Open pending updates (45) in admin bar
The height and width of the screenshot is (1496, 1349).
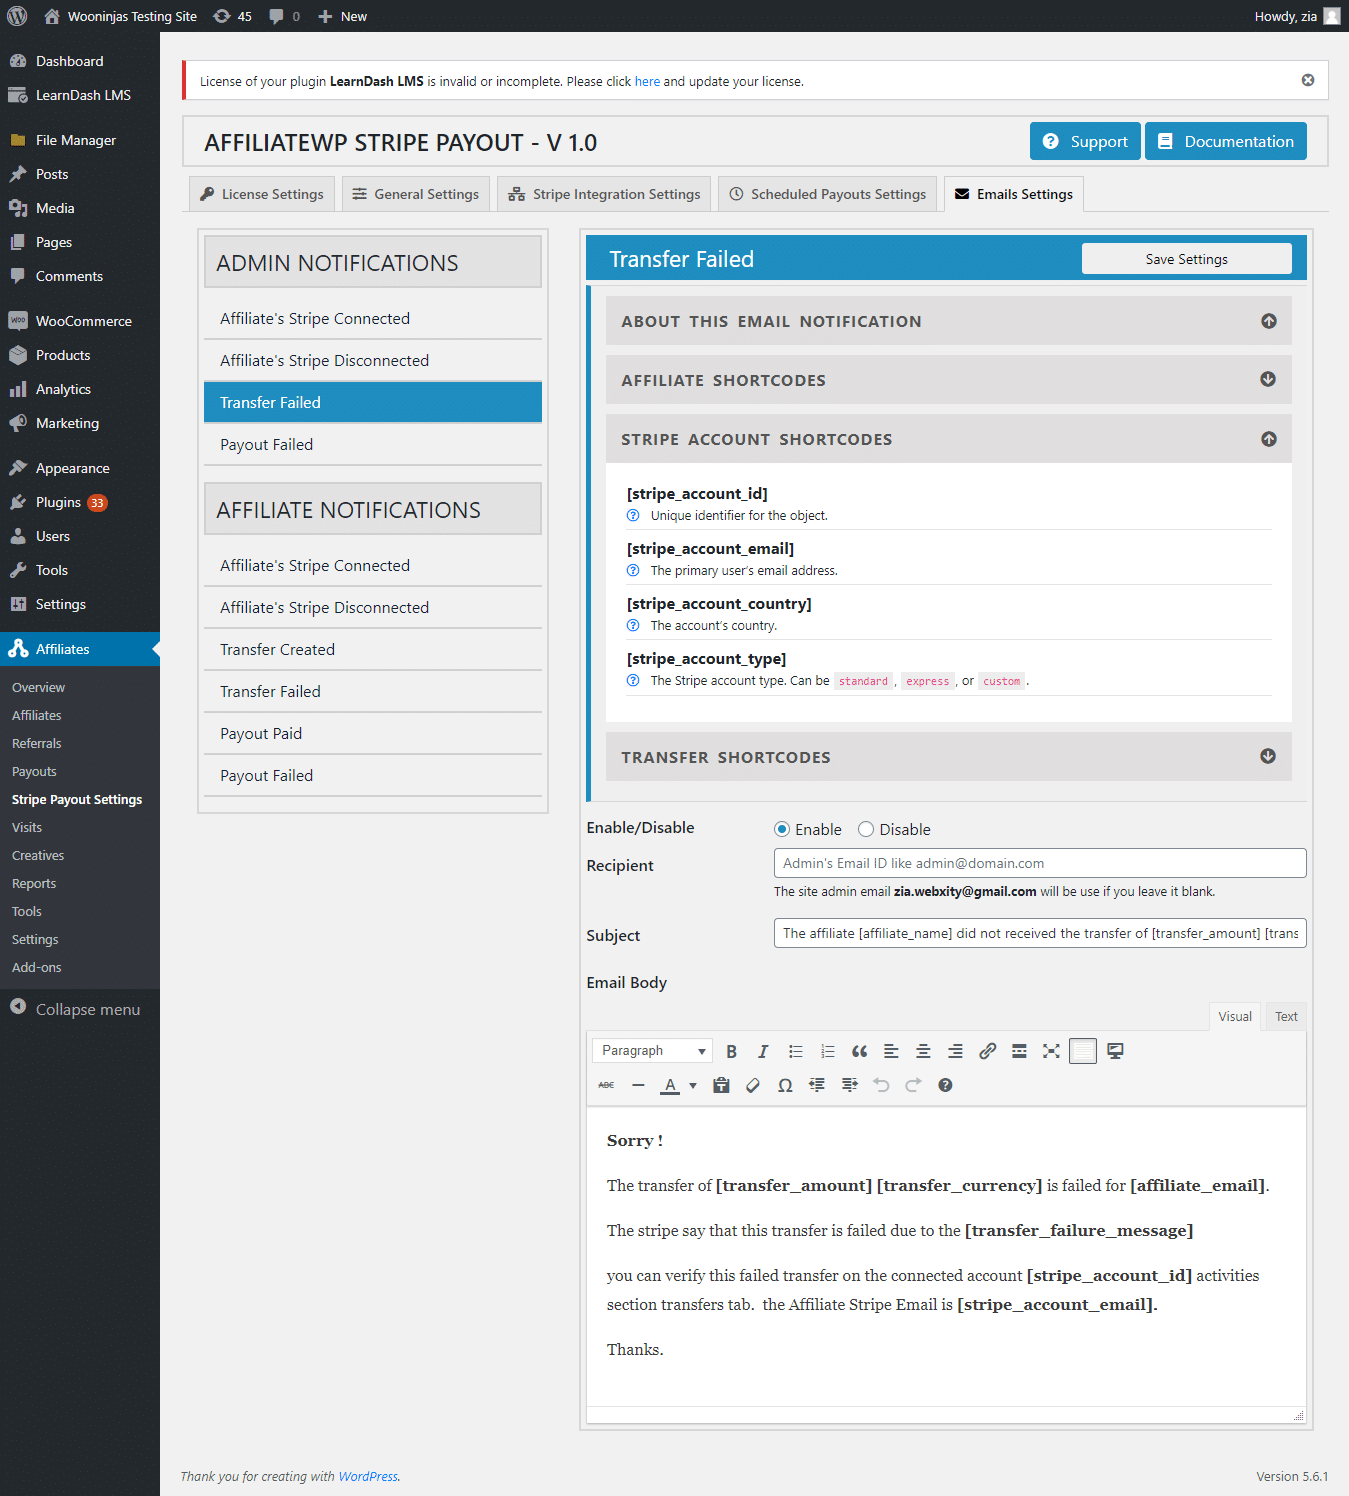click(x=232, y=16)
